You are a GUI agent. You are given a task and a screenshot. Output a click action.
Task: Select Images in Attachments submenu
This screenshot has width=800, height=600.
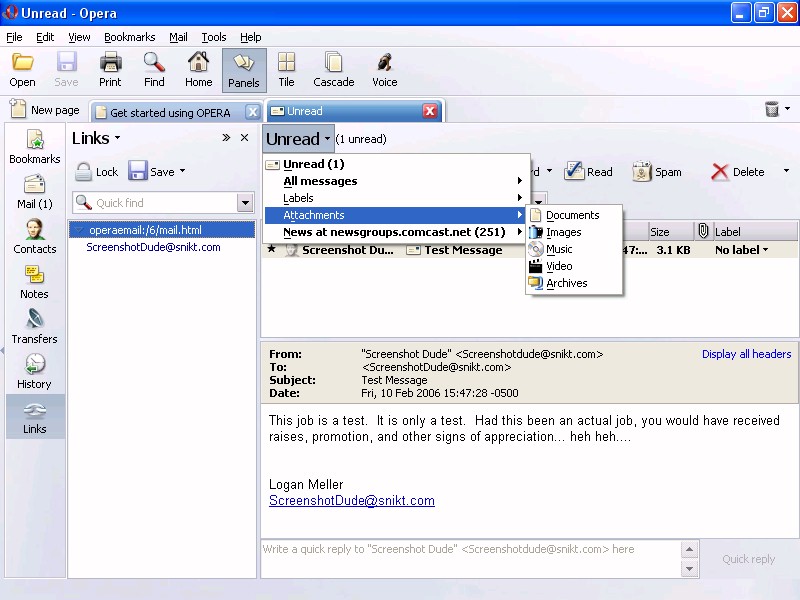click(563, 232)
